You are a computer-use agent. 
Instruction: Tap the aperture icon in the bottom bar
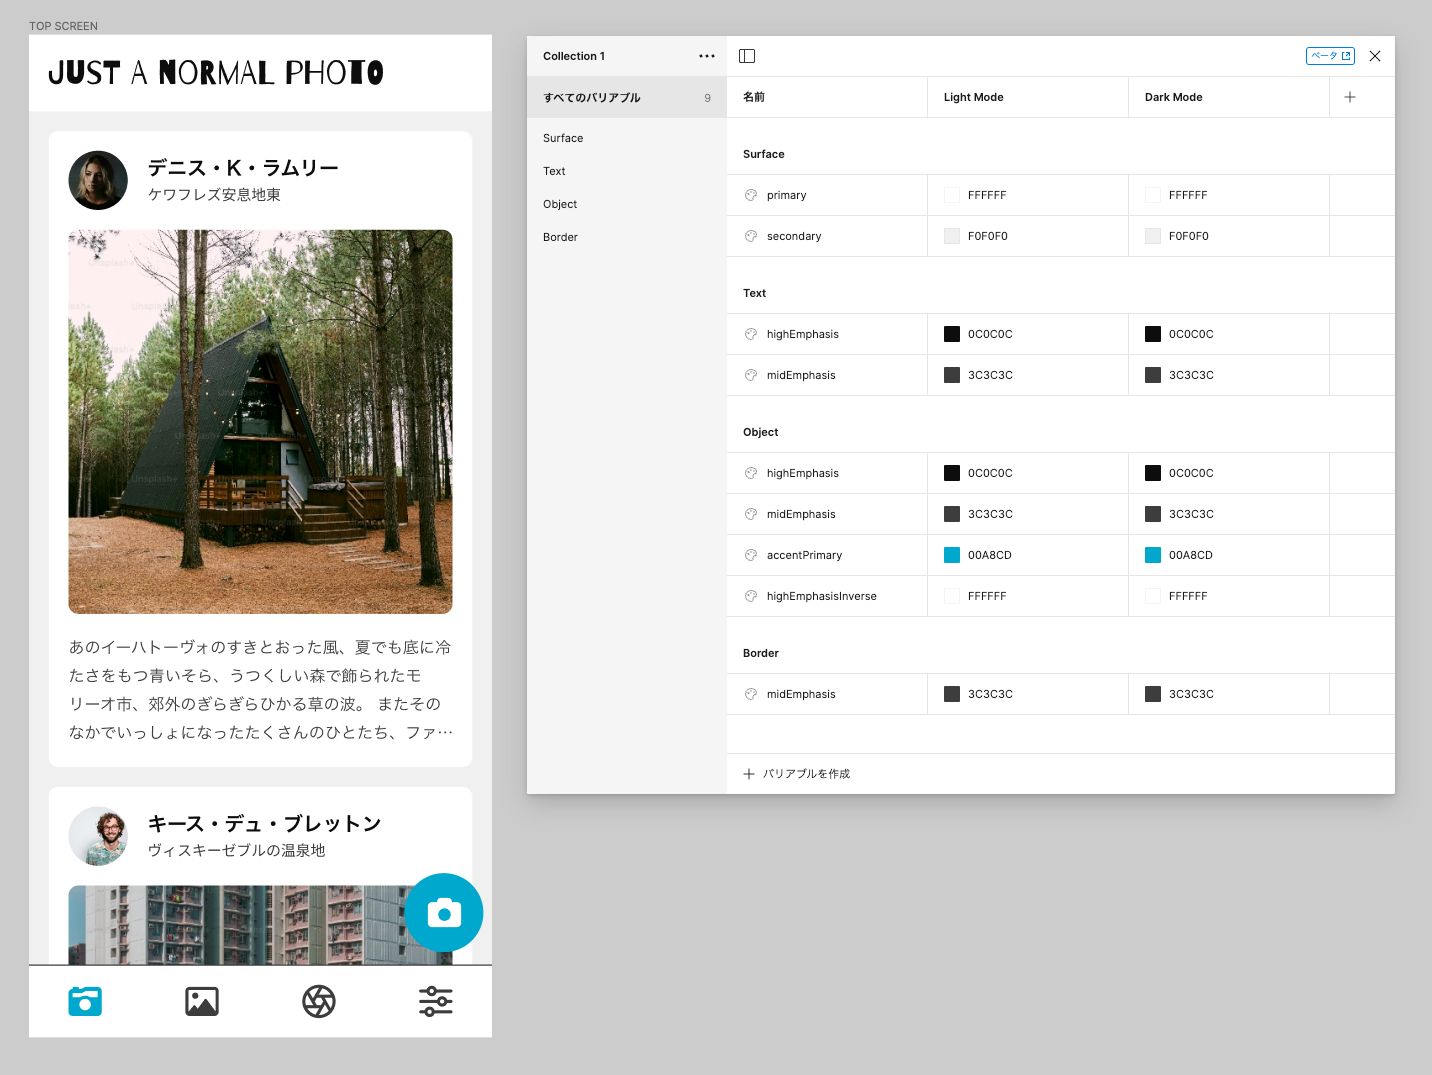[319, 1001]
